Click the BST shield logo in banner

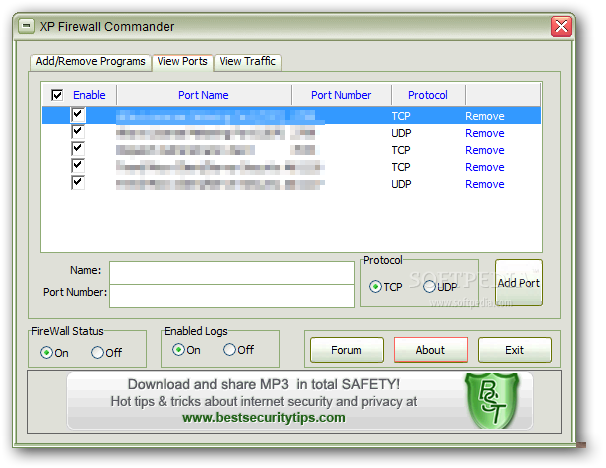[492, 401]
